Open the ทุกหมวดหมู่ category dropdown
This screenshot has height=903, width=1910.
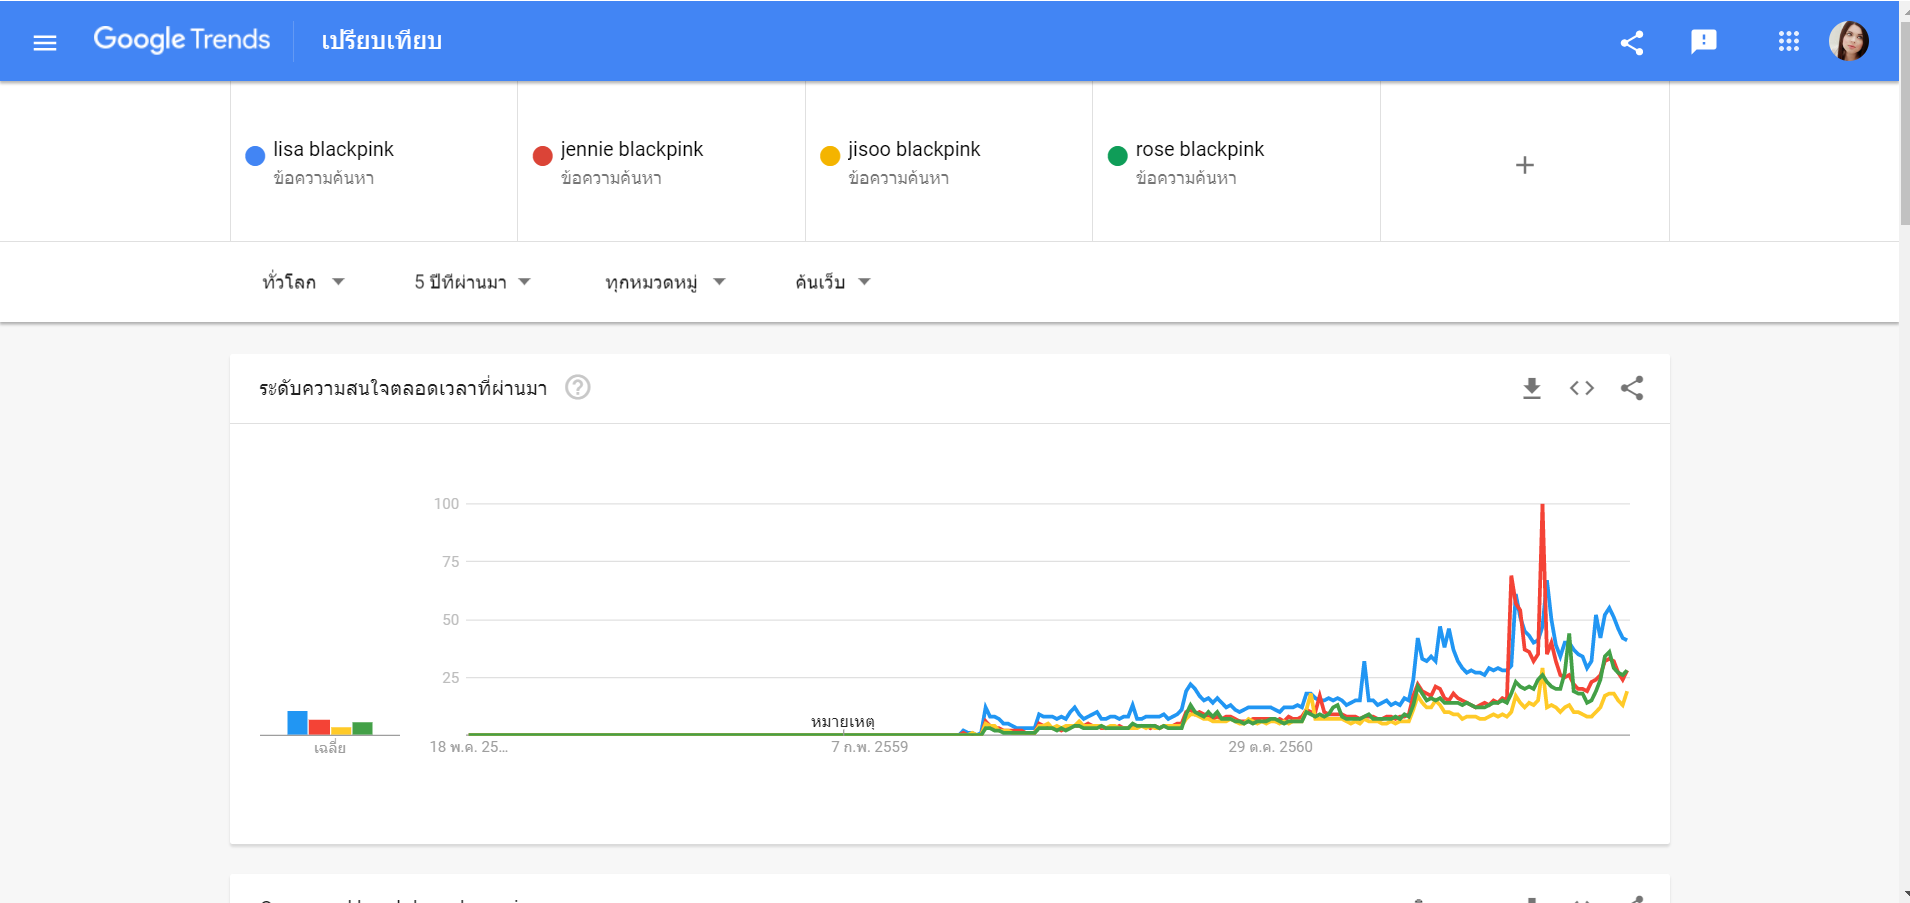[x=665, y=282]
